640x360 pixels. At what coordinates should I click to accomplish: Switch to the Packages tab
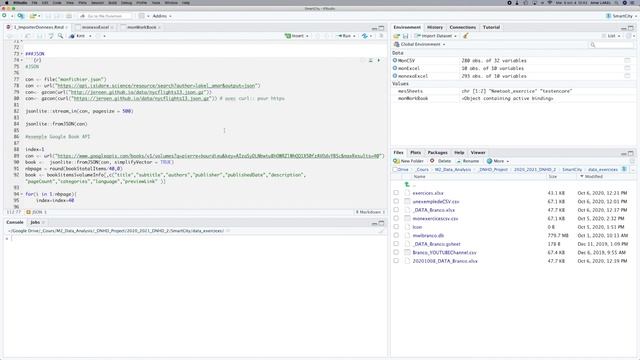coord(437,153)
